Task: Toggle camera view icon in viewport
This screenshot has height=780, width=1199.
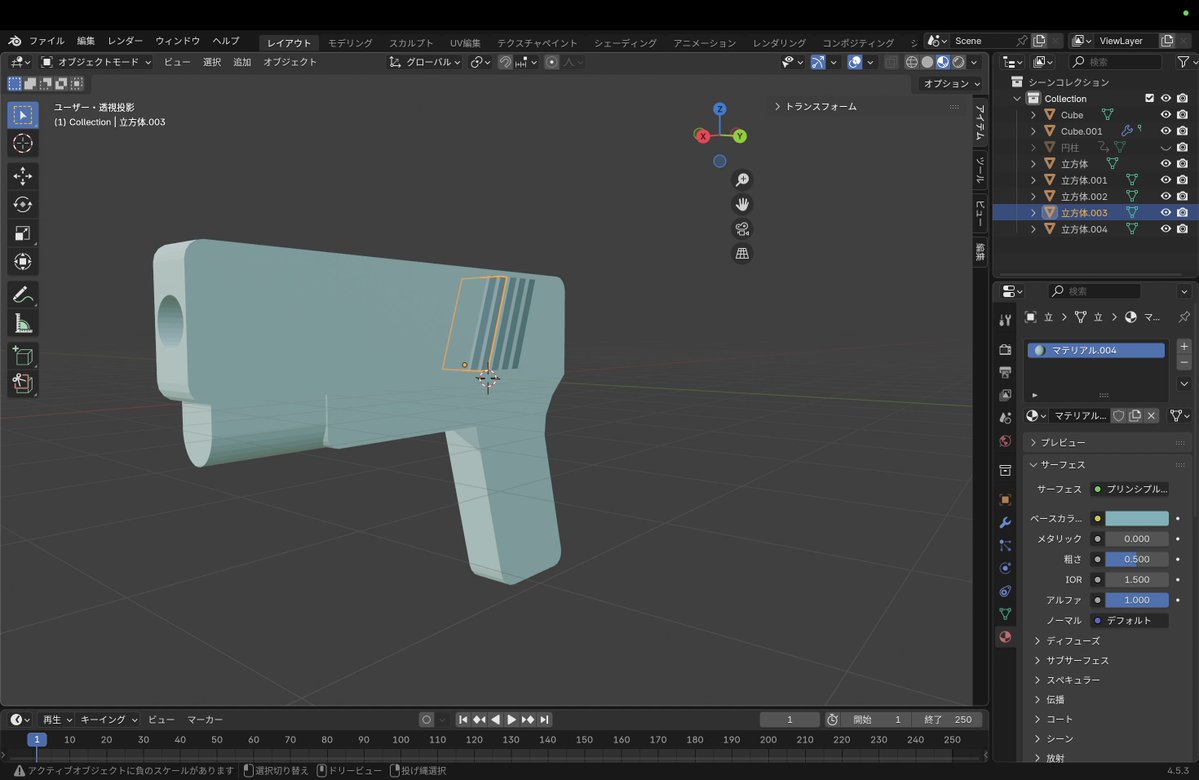Action: coord(742,229)
